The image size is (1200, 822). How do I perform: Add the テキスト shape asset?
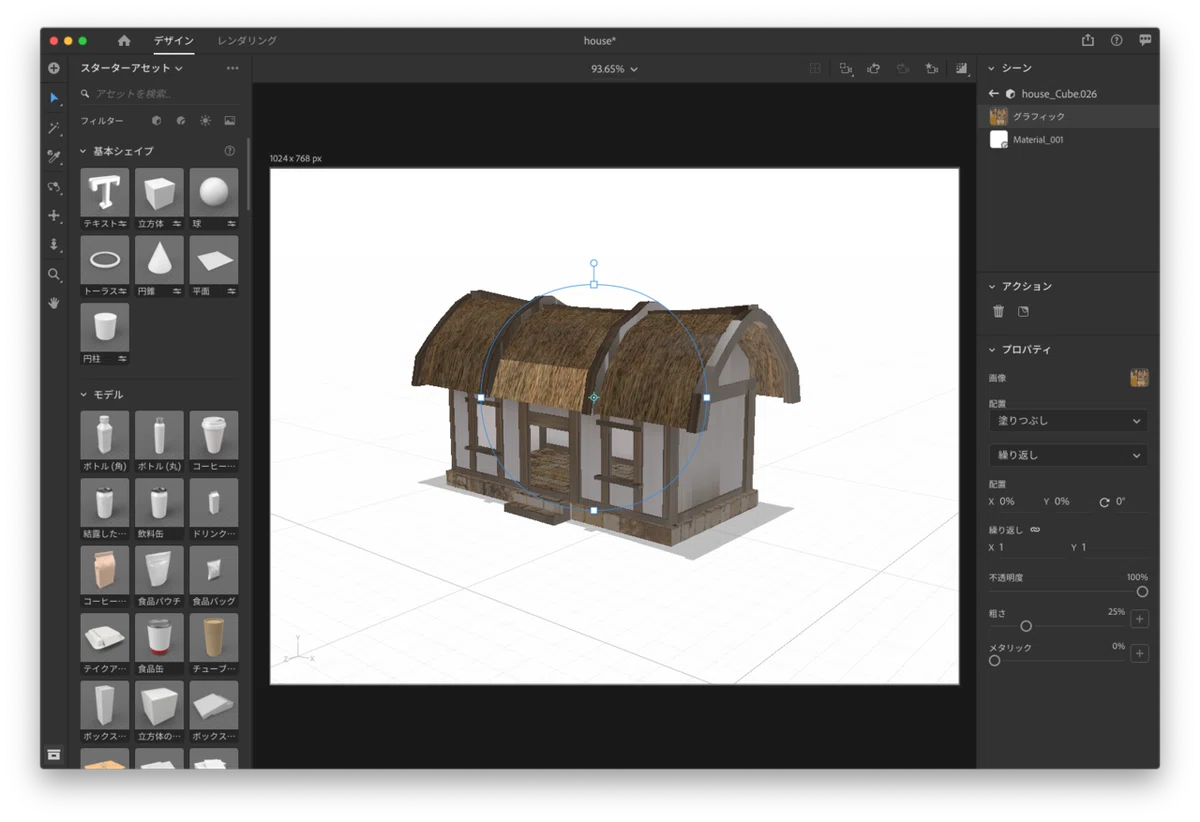point(105,199)
